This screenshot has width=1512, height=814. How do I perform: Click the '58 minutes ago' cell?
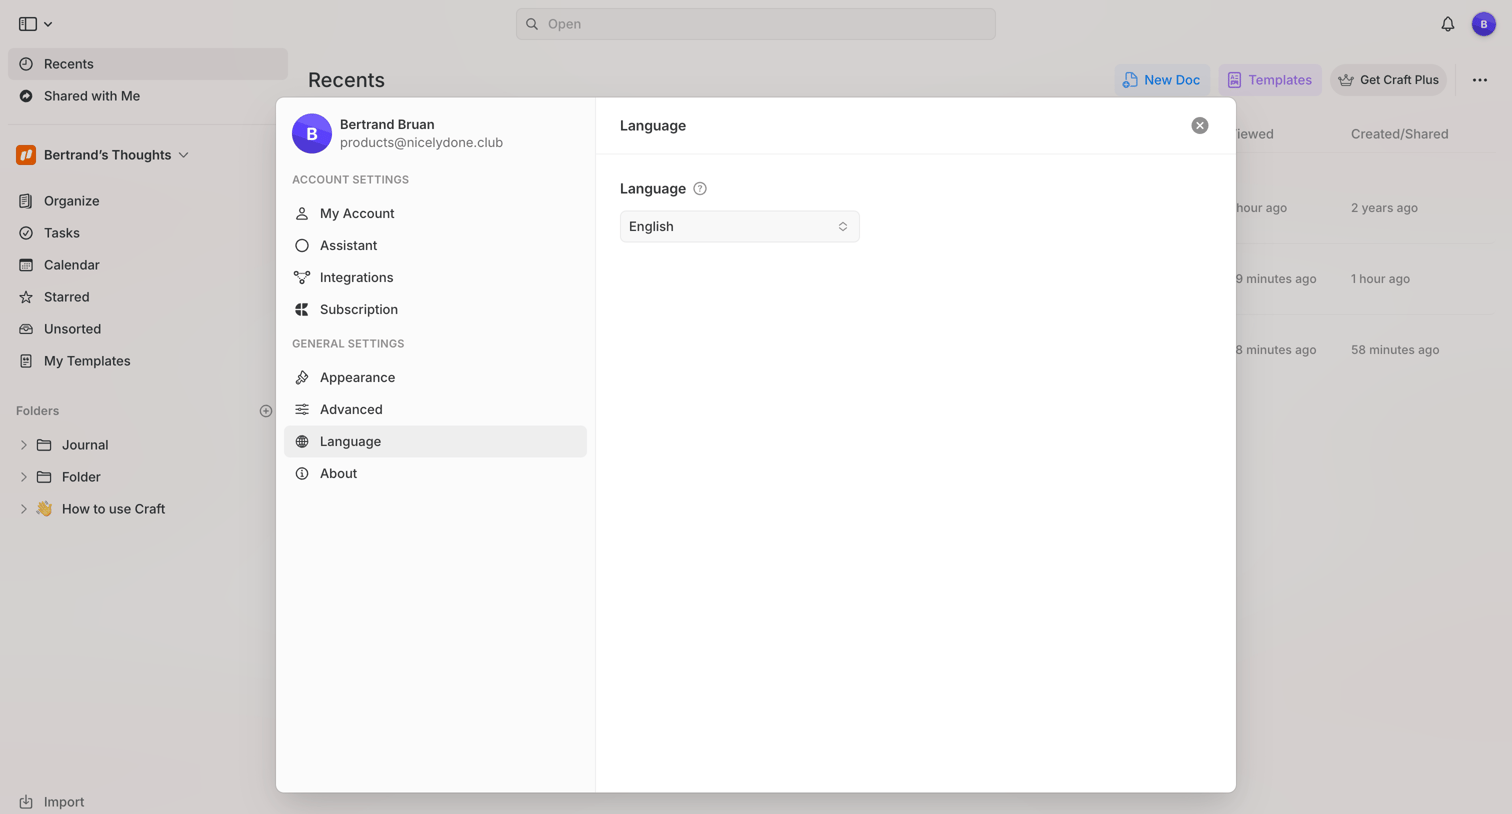point(1395,350)
